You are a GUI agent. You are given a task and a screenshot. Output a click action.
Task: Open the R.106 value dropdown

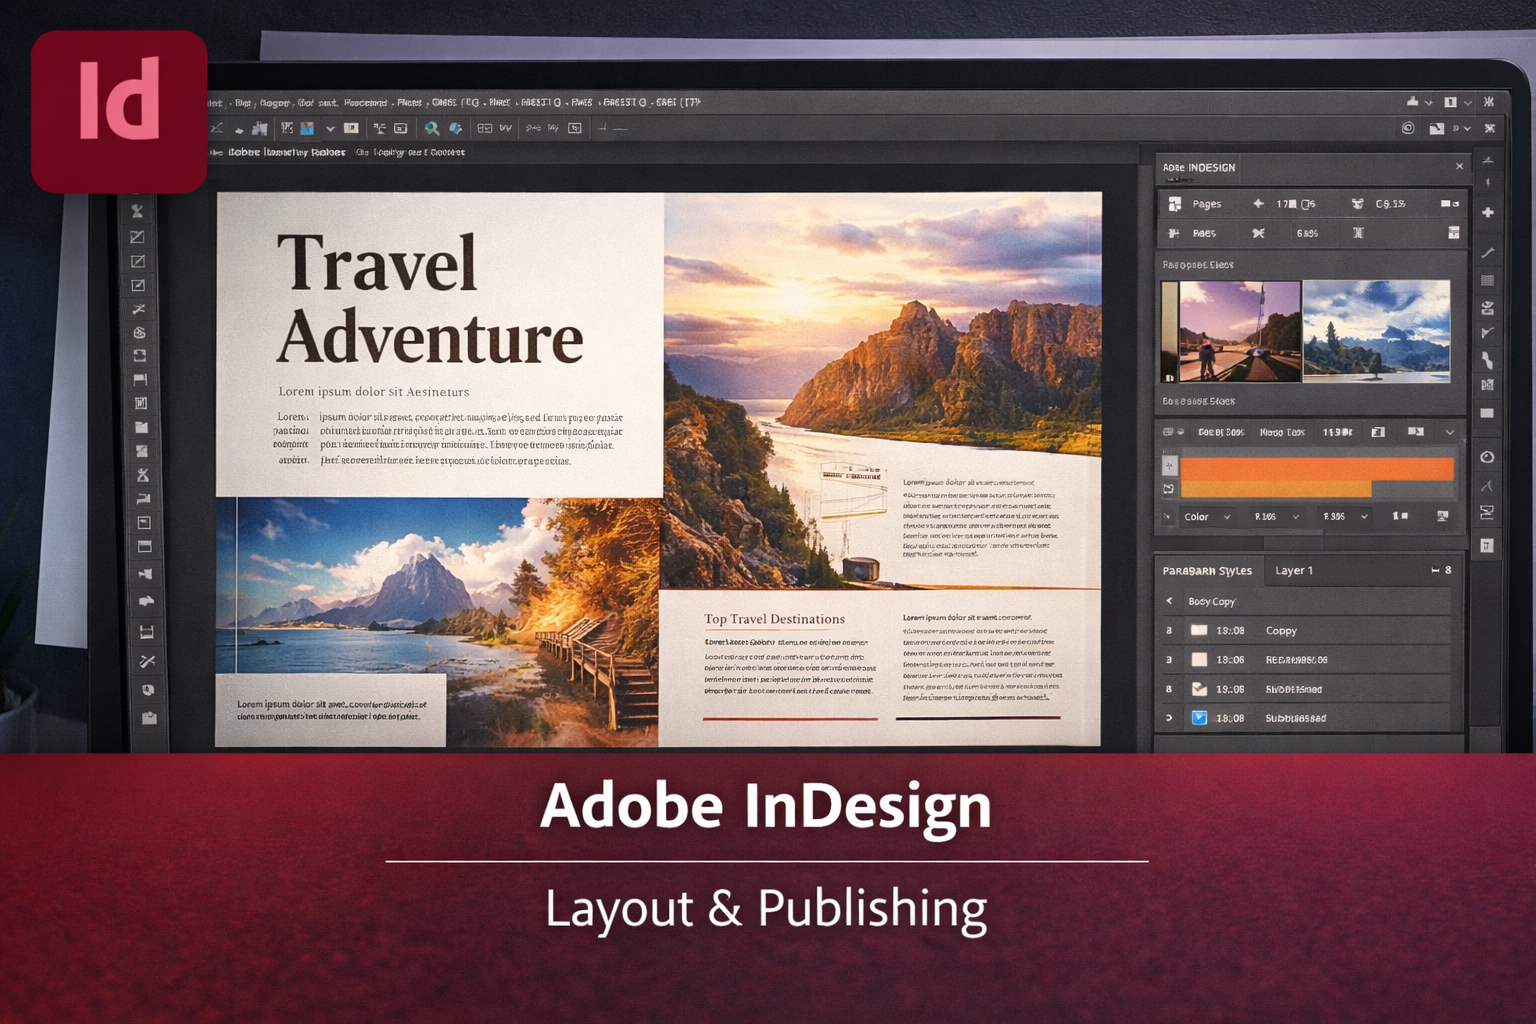(x=1277, y=517)
